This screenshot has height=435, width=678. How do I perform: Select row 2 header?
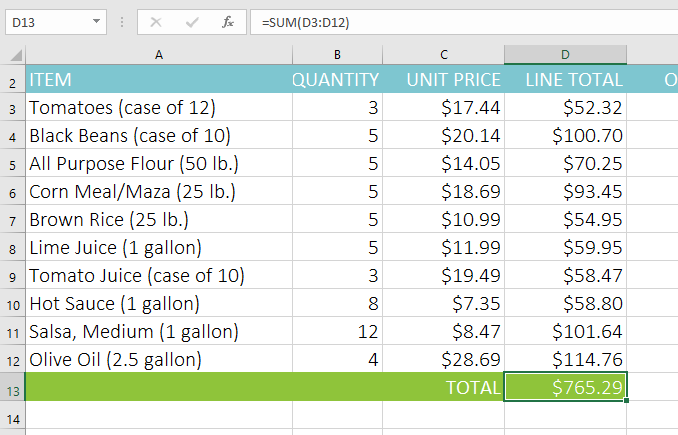click(x=12, y=80)
